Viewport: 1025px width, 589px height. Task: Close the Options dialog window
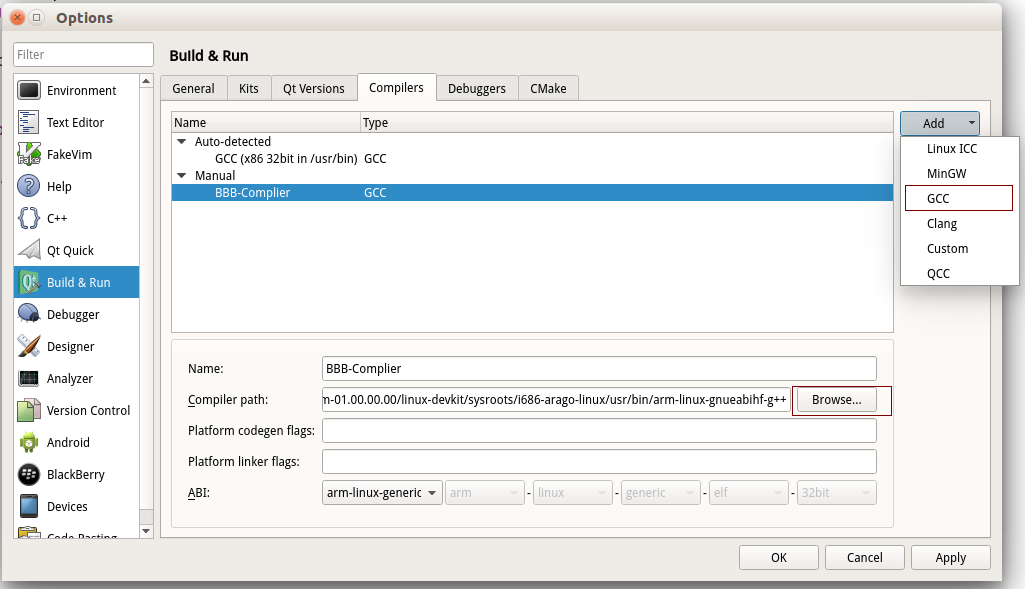coord(18,18)
